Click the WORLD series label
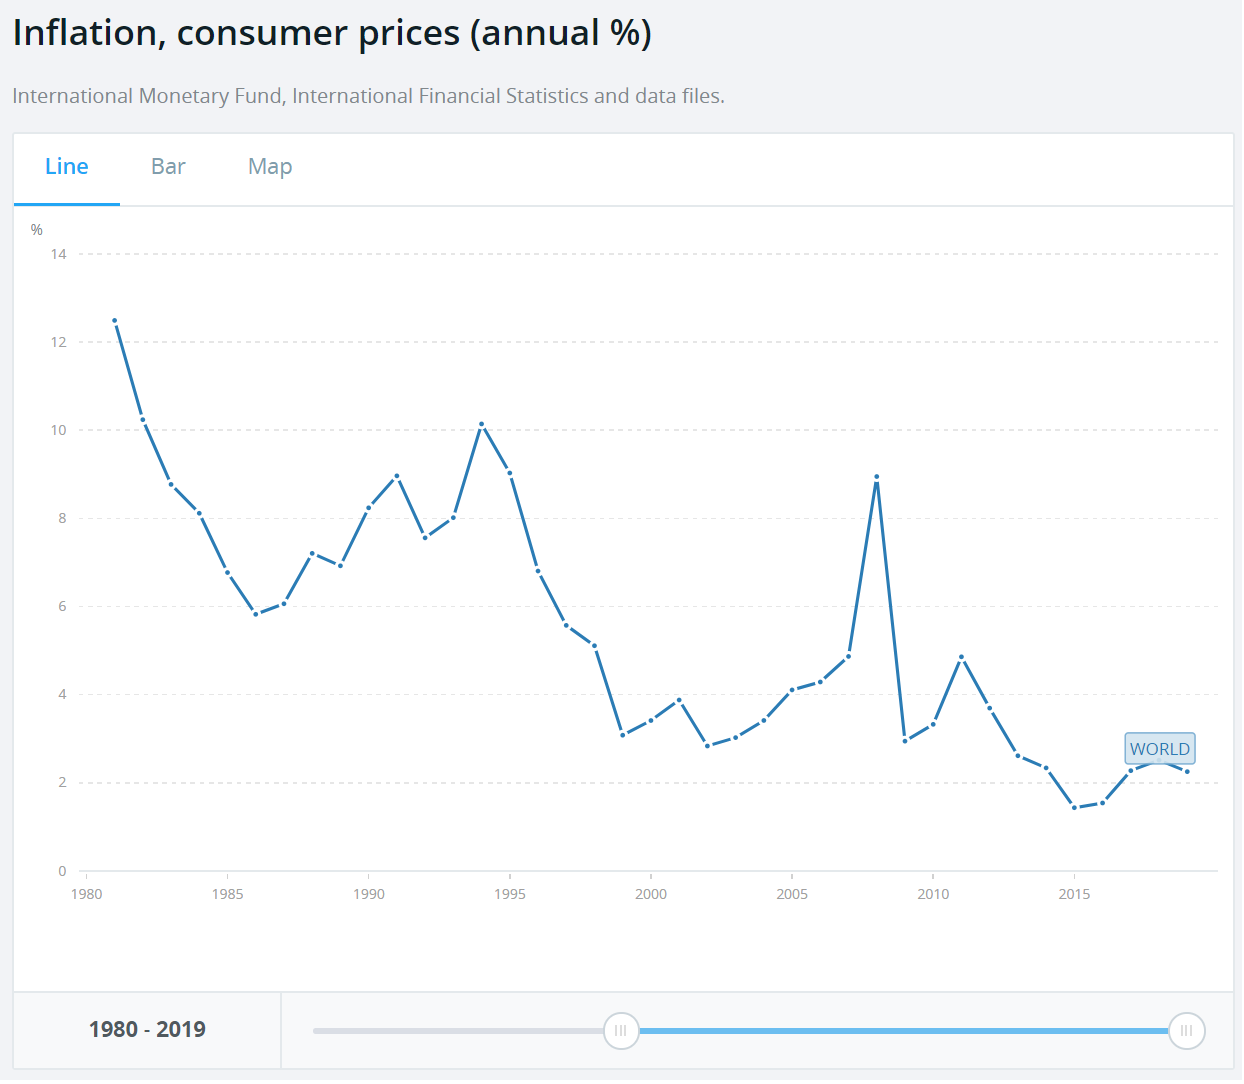The height and width of the screenshot is (1084, 1244). 1159,748
